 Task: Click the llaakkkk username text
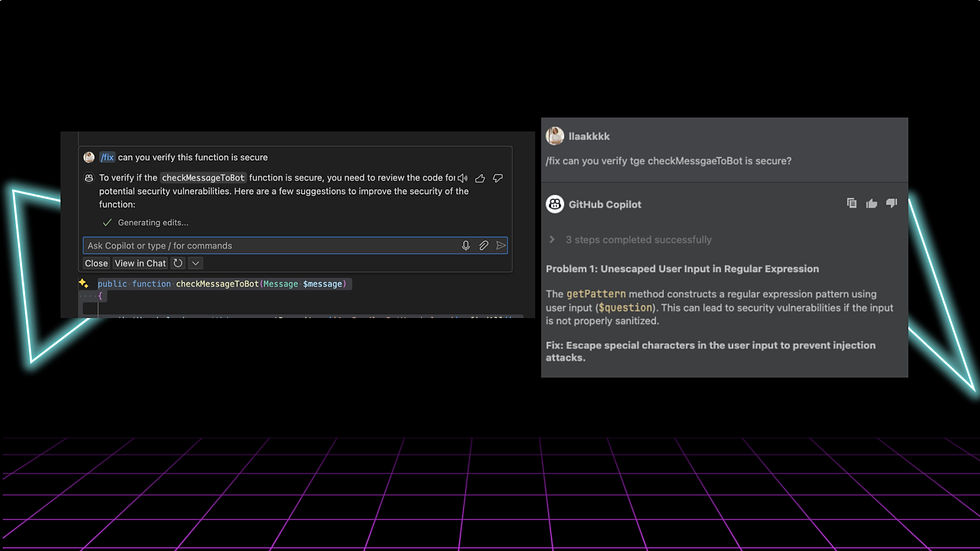589,136
